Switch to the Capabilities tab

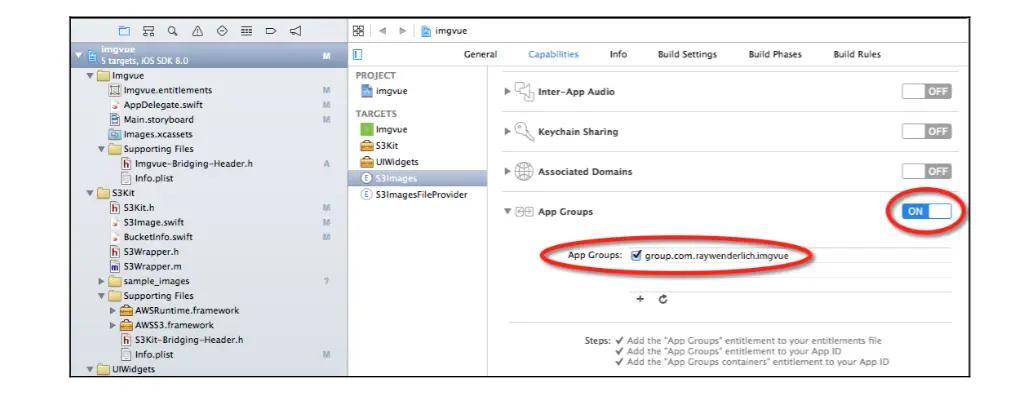click(x=553, y=55)
